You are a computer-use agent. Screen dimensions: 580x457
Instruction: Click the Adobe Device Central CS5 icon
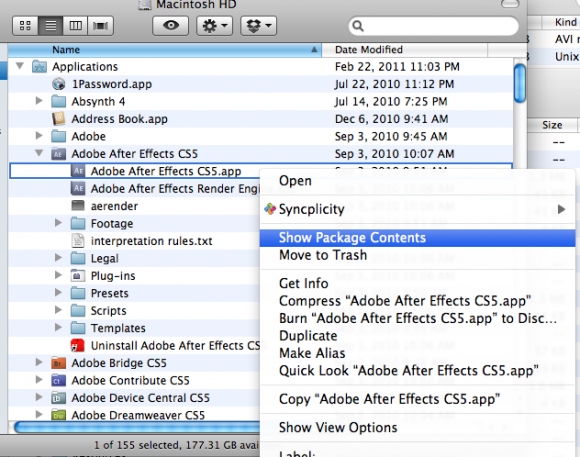pyautogui.click(x=58, y=398)
